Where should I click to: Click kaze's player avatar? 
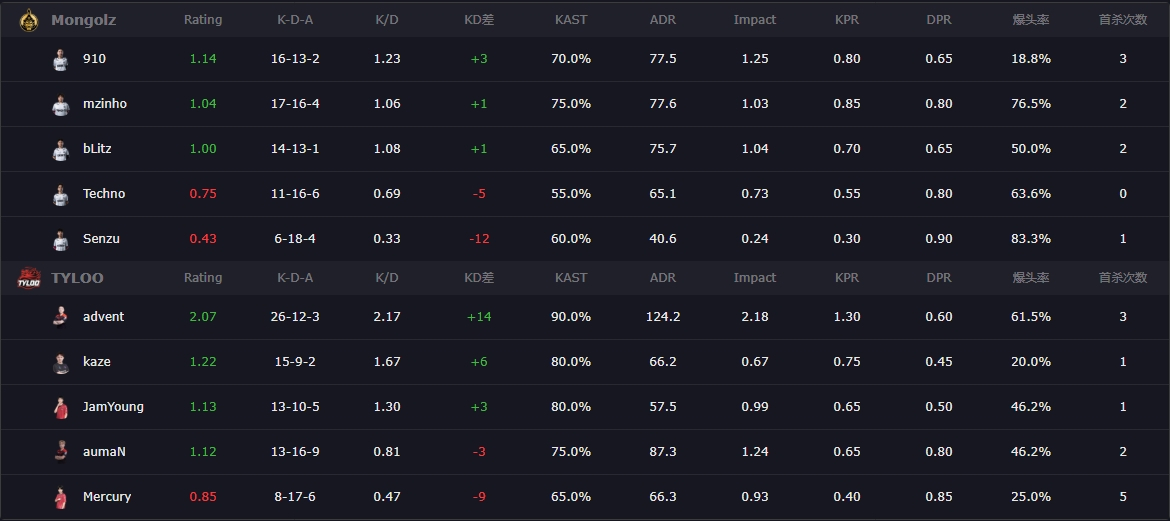(x=60, y=362)
